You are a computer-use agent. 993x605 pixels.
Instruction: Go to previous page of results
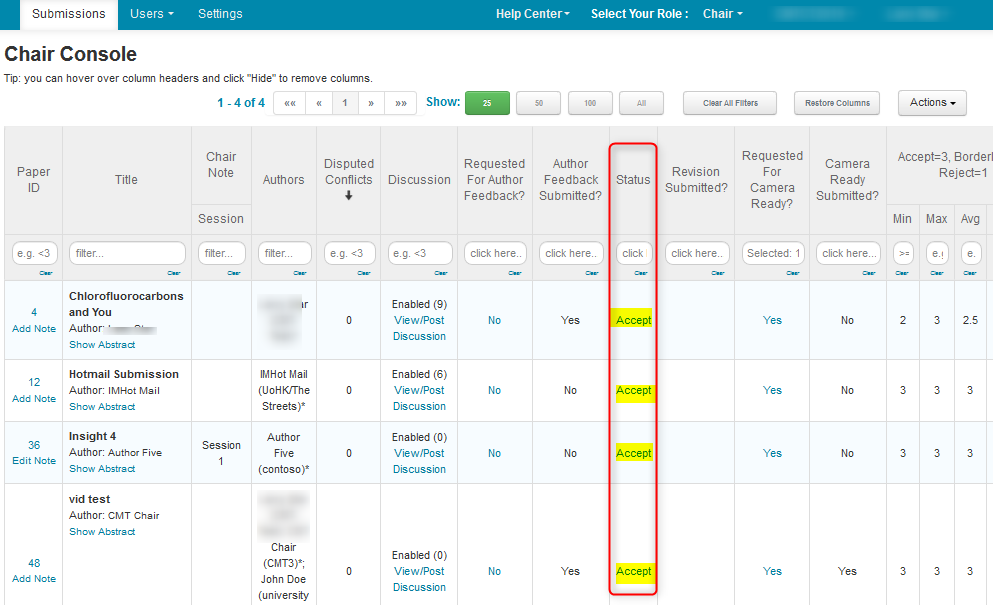319,103
